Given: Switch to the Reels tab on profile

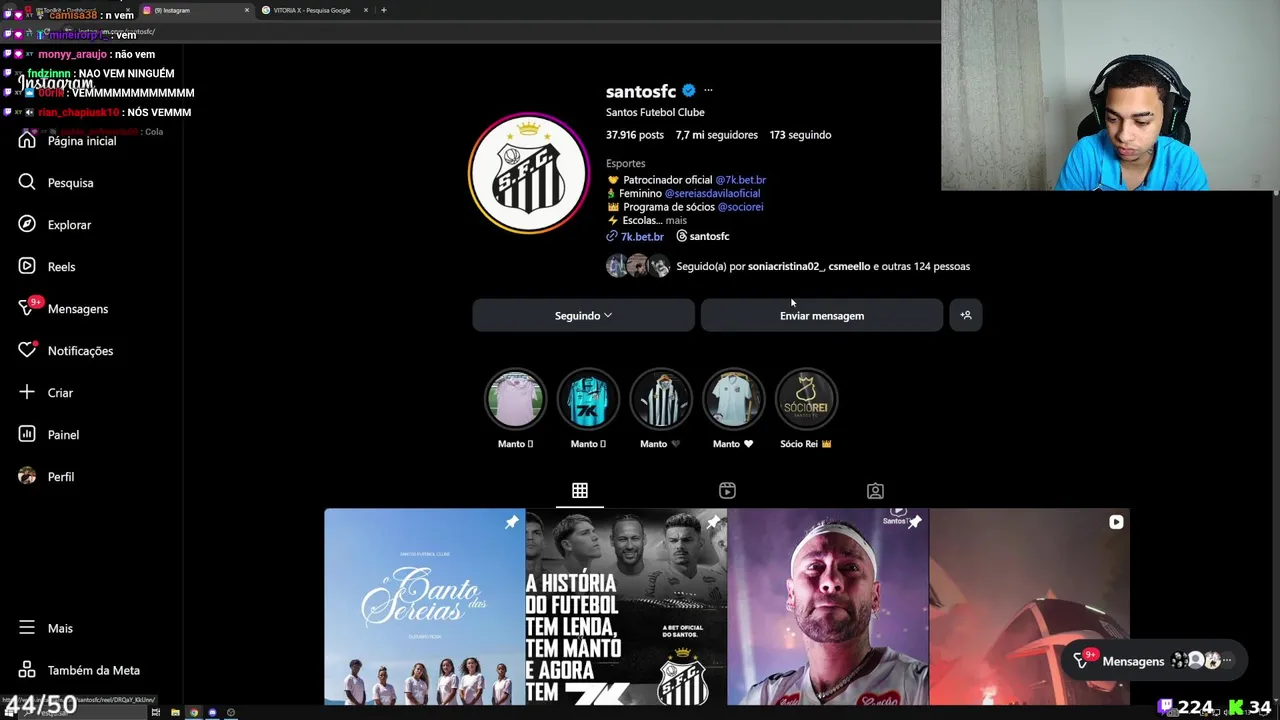Looking at the screenshot, I should [x=727, y=491].
